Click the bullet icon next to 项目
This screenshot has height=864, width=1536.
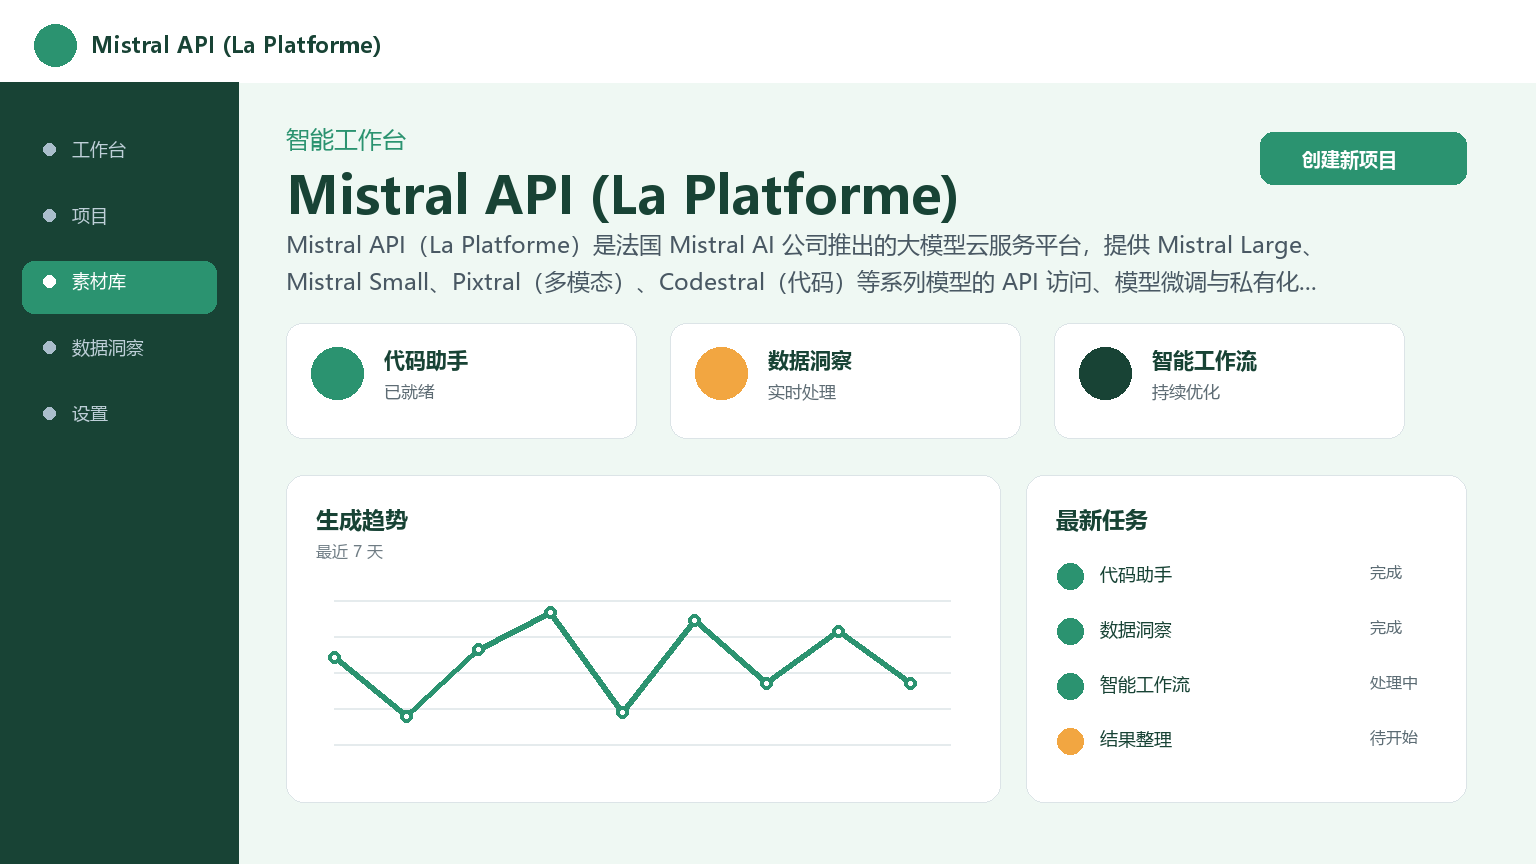click(x=50, y=216)
